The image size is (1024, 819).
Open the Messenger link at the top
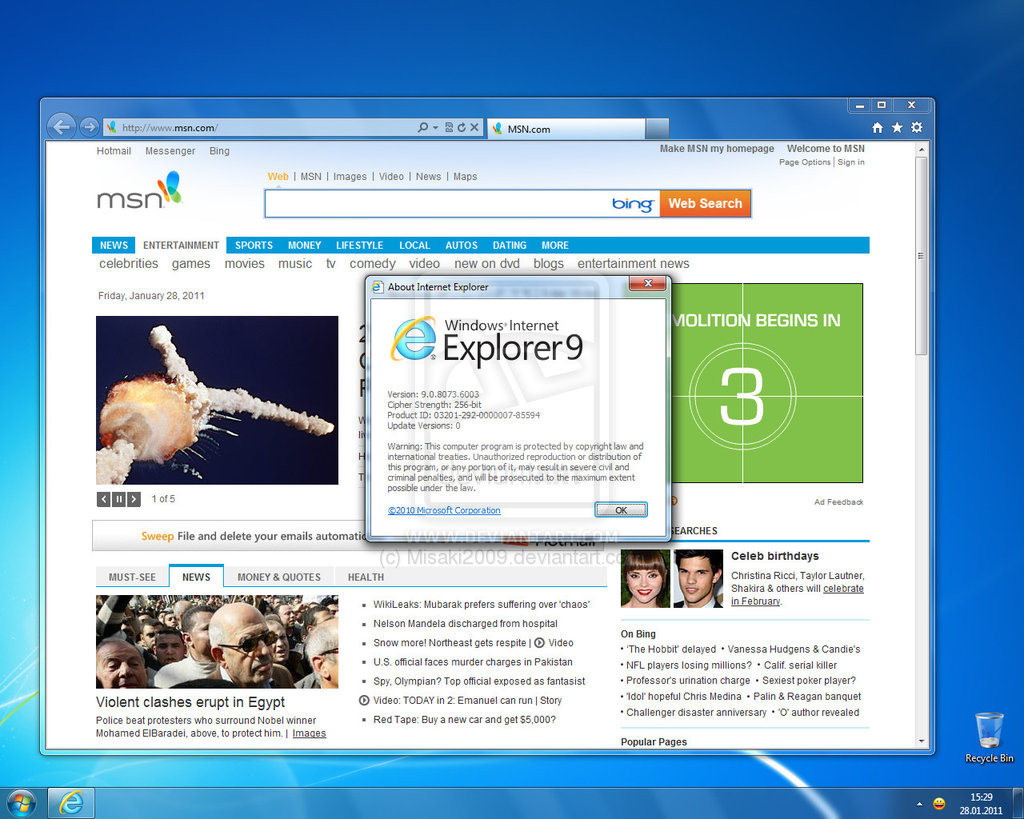click(x=170, y=151)
